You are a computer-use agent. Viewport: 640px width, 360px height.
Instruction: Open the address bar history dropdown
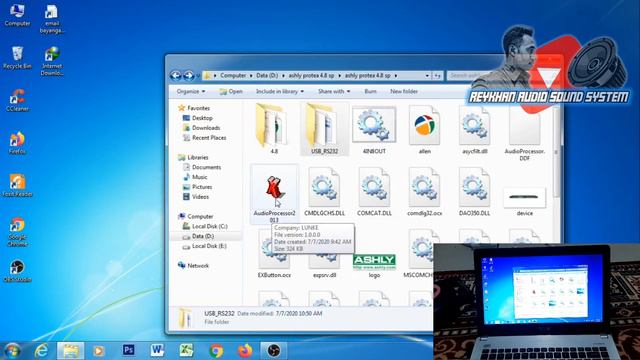427,76
